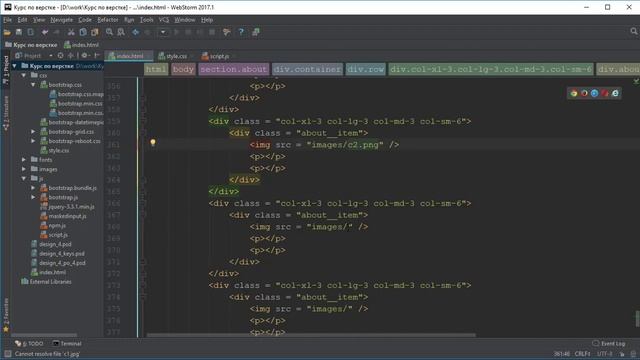This screenshot has width=640, height=360.
Task: Click the navigation bar index.html crumb
Action: pyautogui.click(x=81, y=45)
